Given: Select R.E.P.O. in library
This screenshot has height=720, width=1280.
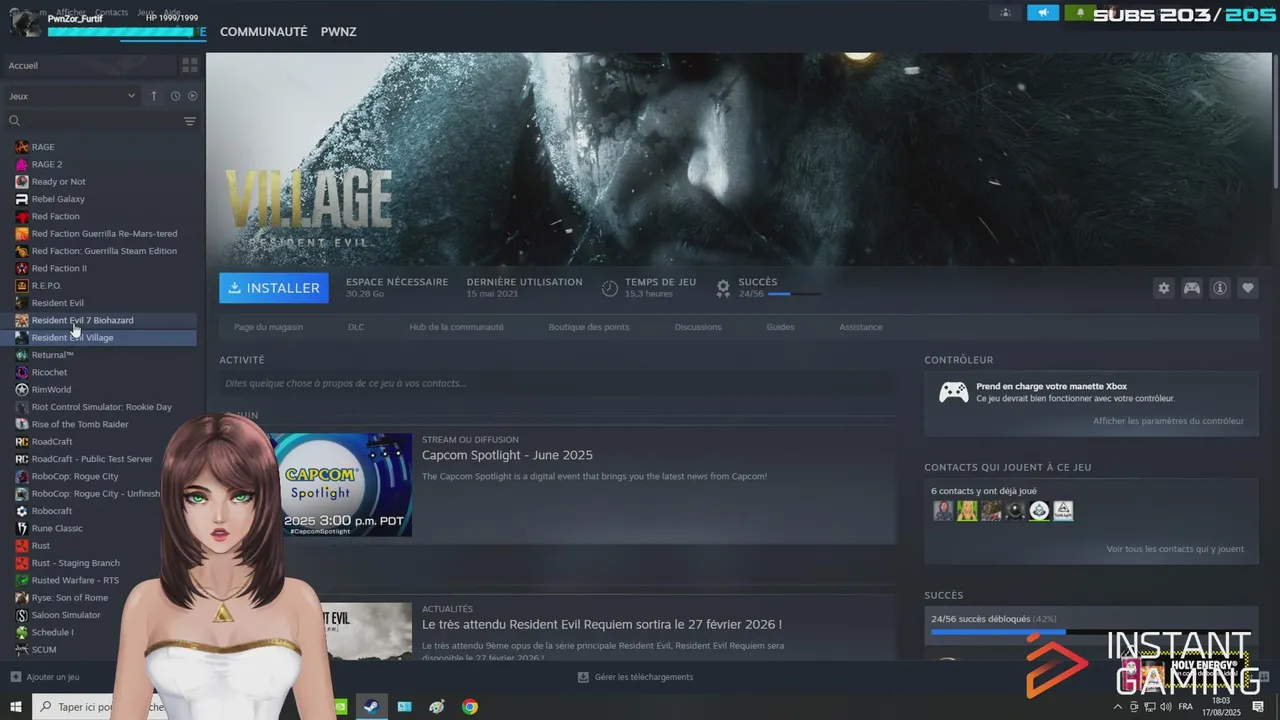Looking at the screenshot, I should point(100,286).
